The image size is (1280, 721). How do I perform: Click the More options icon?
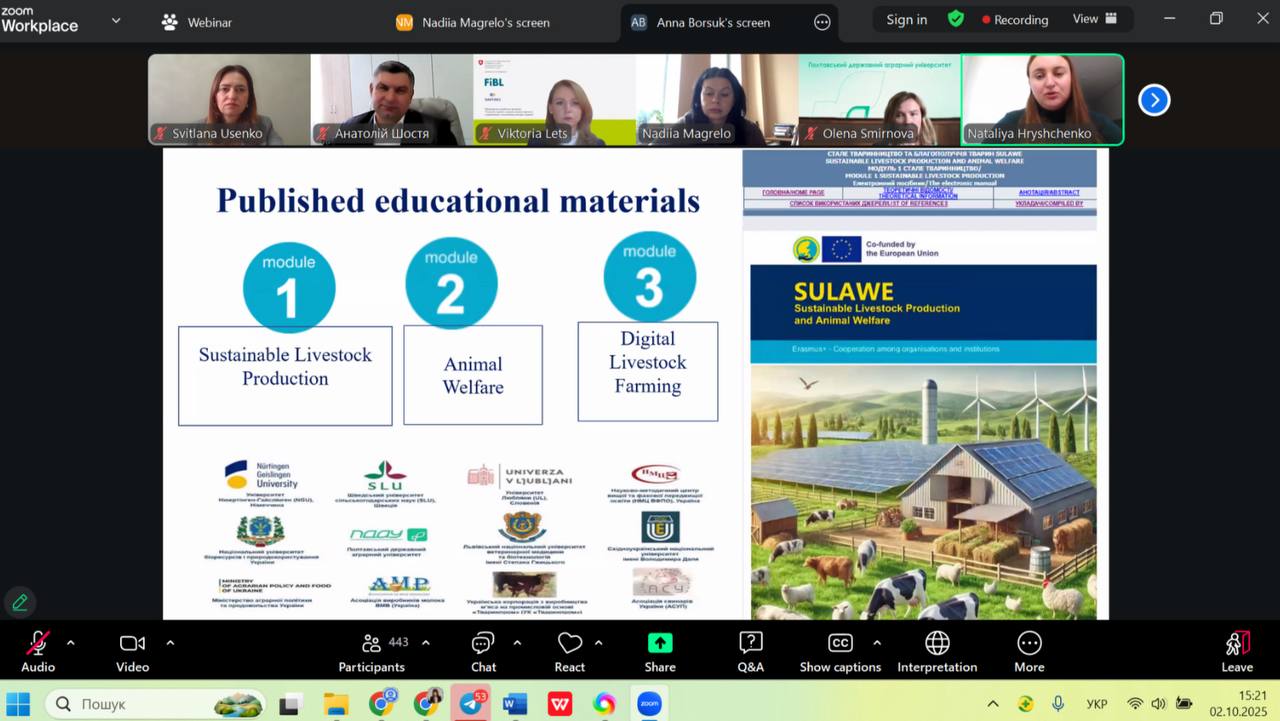coord(1029,643)
